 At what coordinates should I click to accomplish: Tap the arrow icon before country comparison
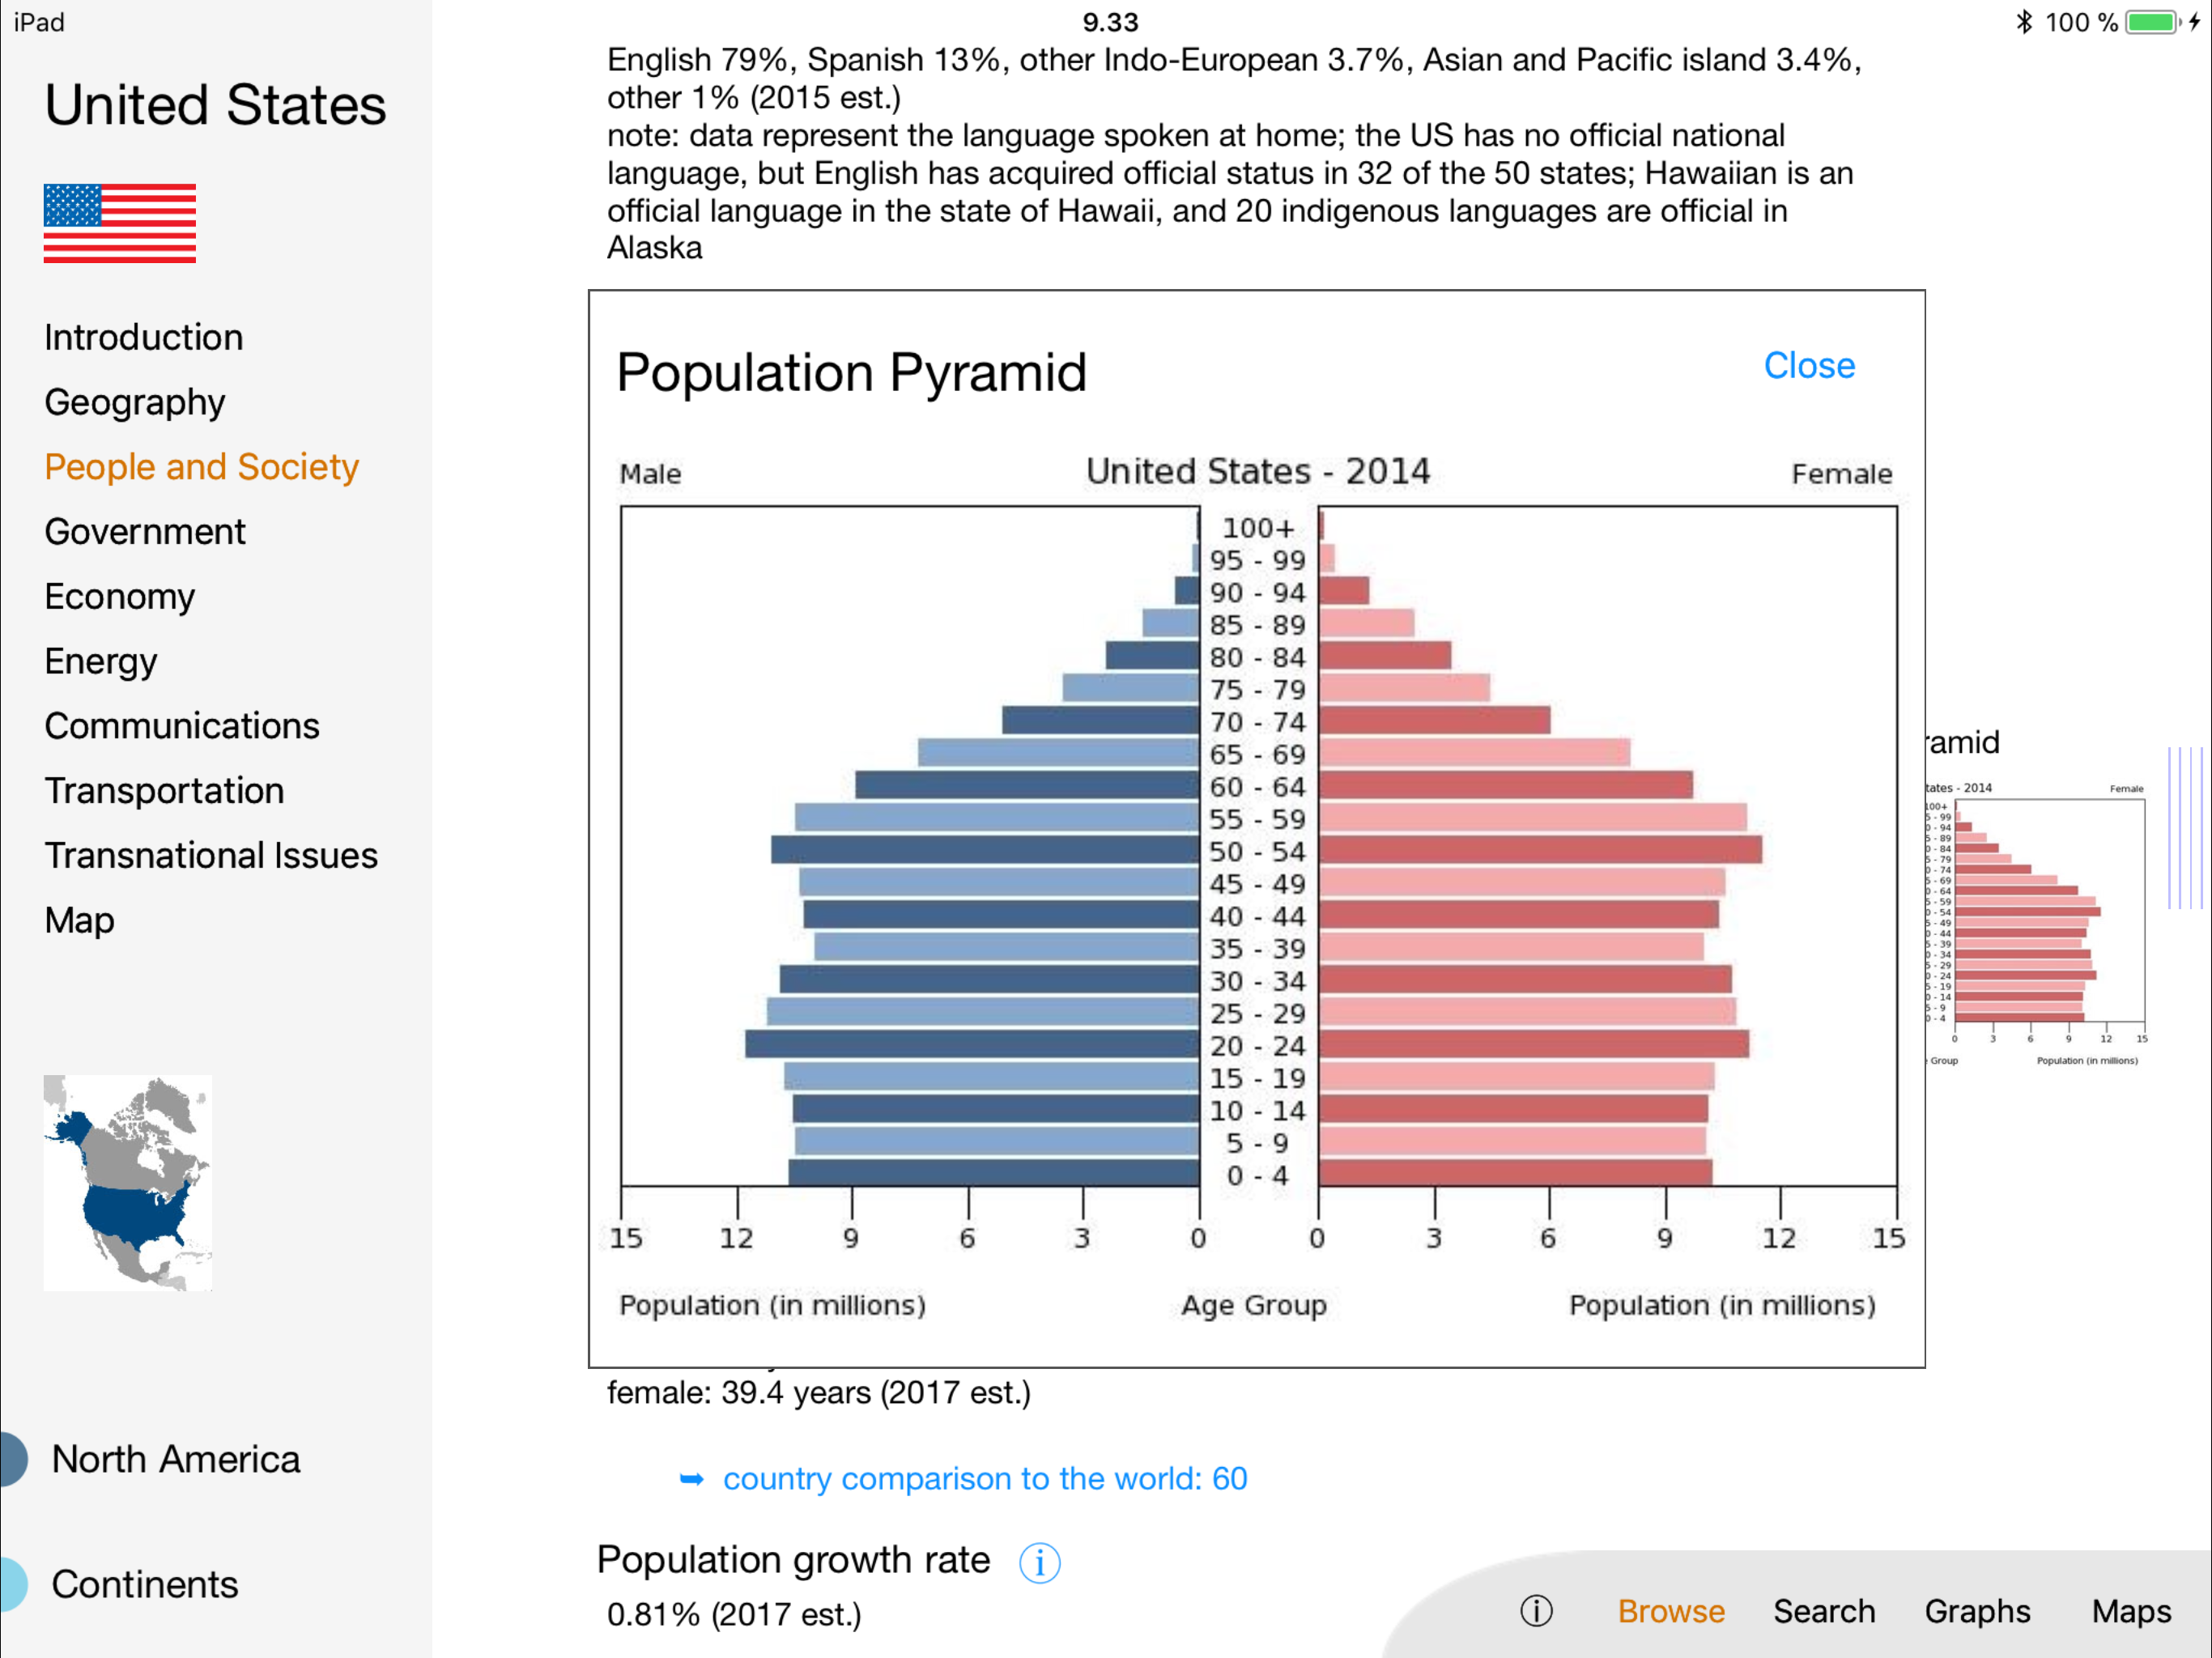coord(691,1479)
